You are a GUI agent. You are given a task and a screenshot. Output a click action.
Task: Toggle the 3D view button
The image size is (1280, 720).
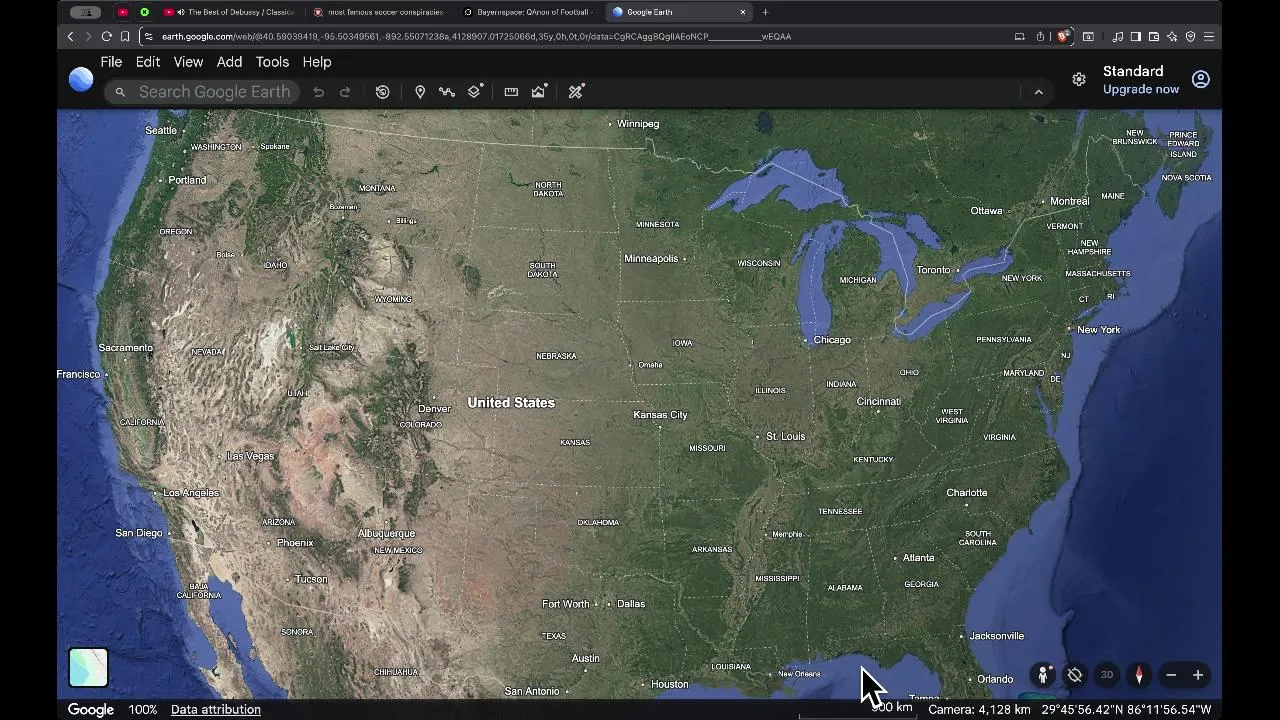(1107, 675)
